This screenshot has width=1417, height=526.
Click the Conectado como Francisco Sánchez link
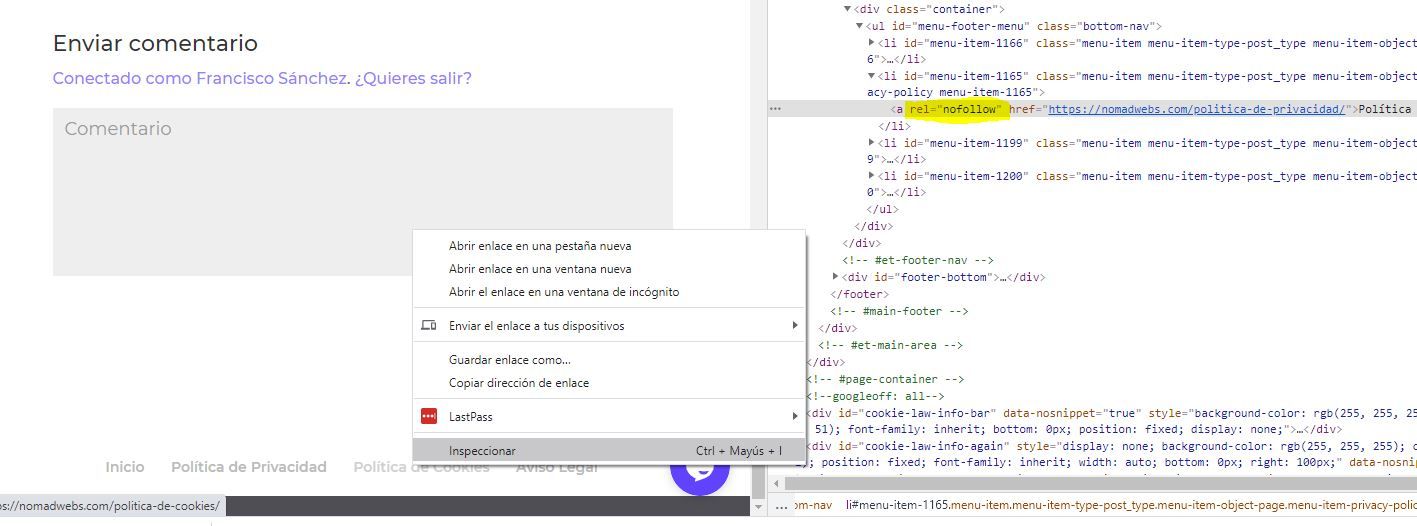pos(202,78)
